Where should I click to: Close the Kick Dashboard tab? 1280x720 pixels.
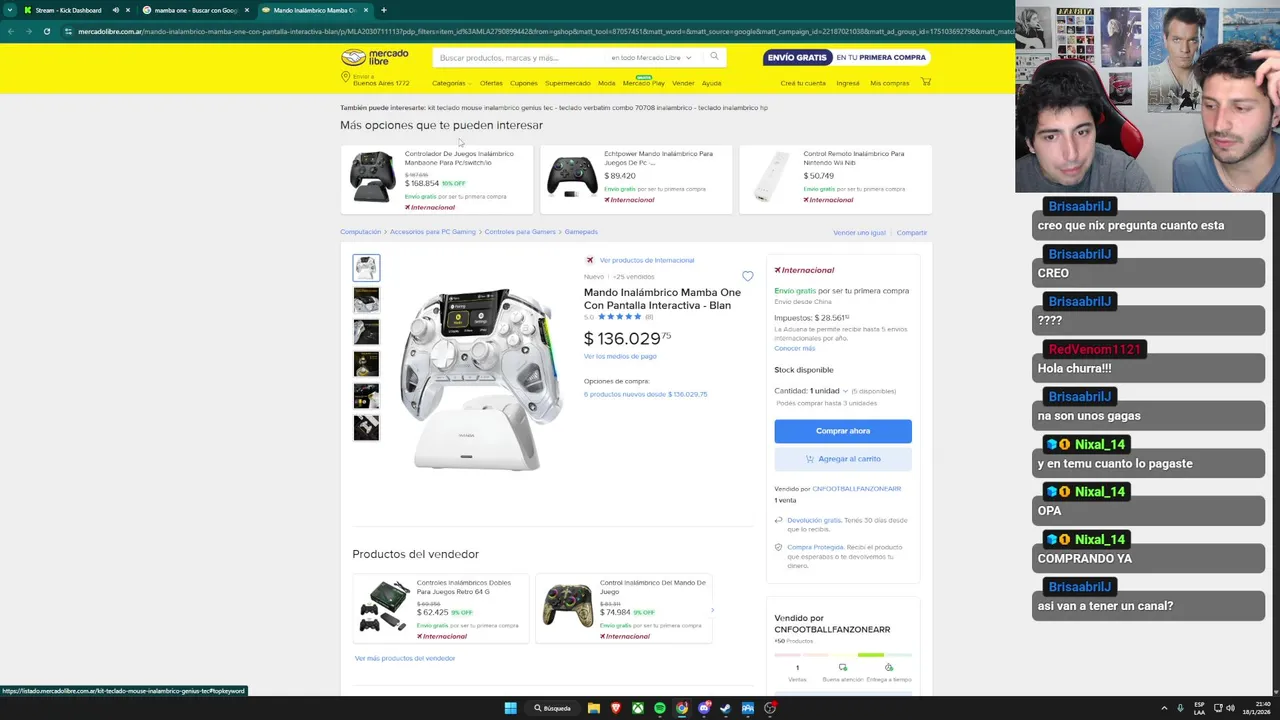tap(127, 10)
